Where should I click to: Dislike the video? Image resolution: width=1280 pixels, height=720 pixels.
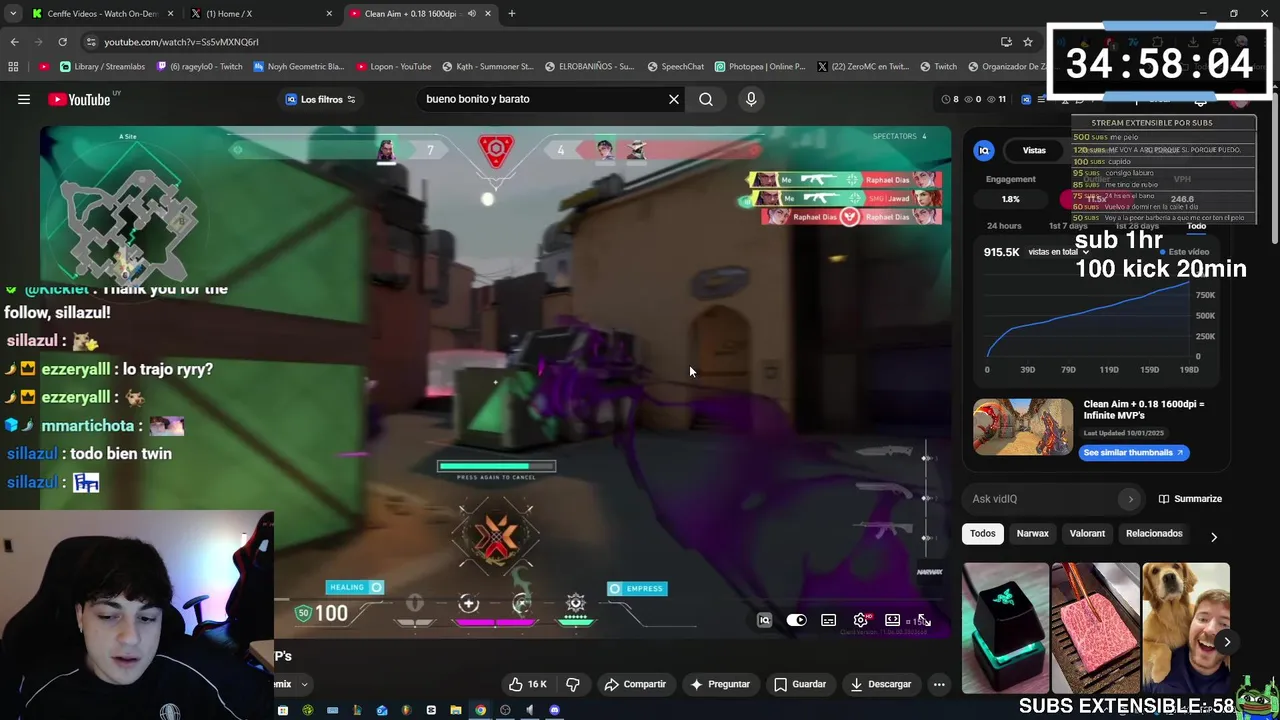click(573, 685)
